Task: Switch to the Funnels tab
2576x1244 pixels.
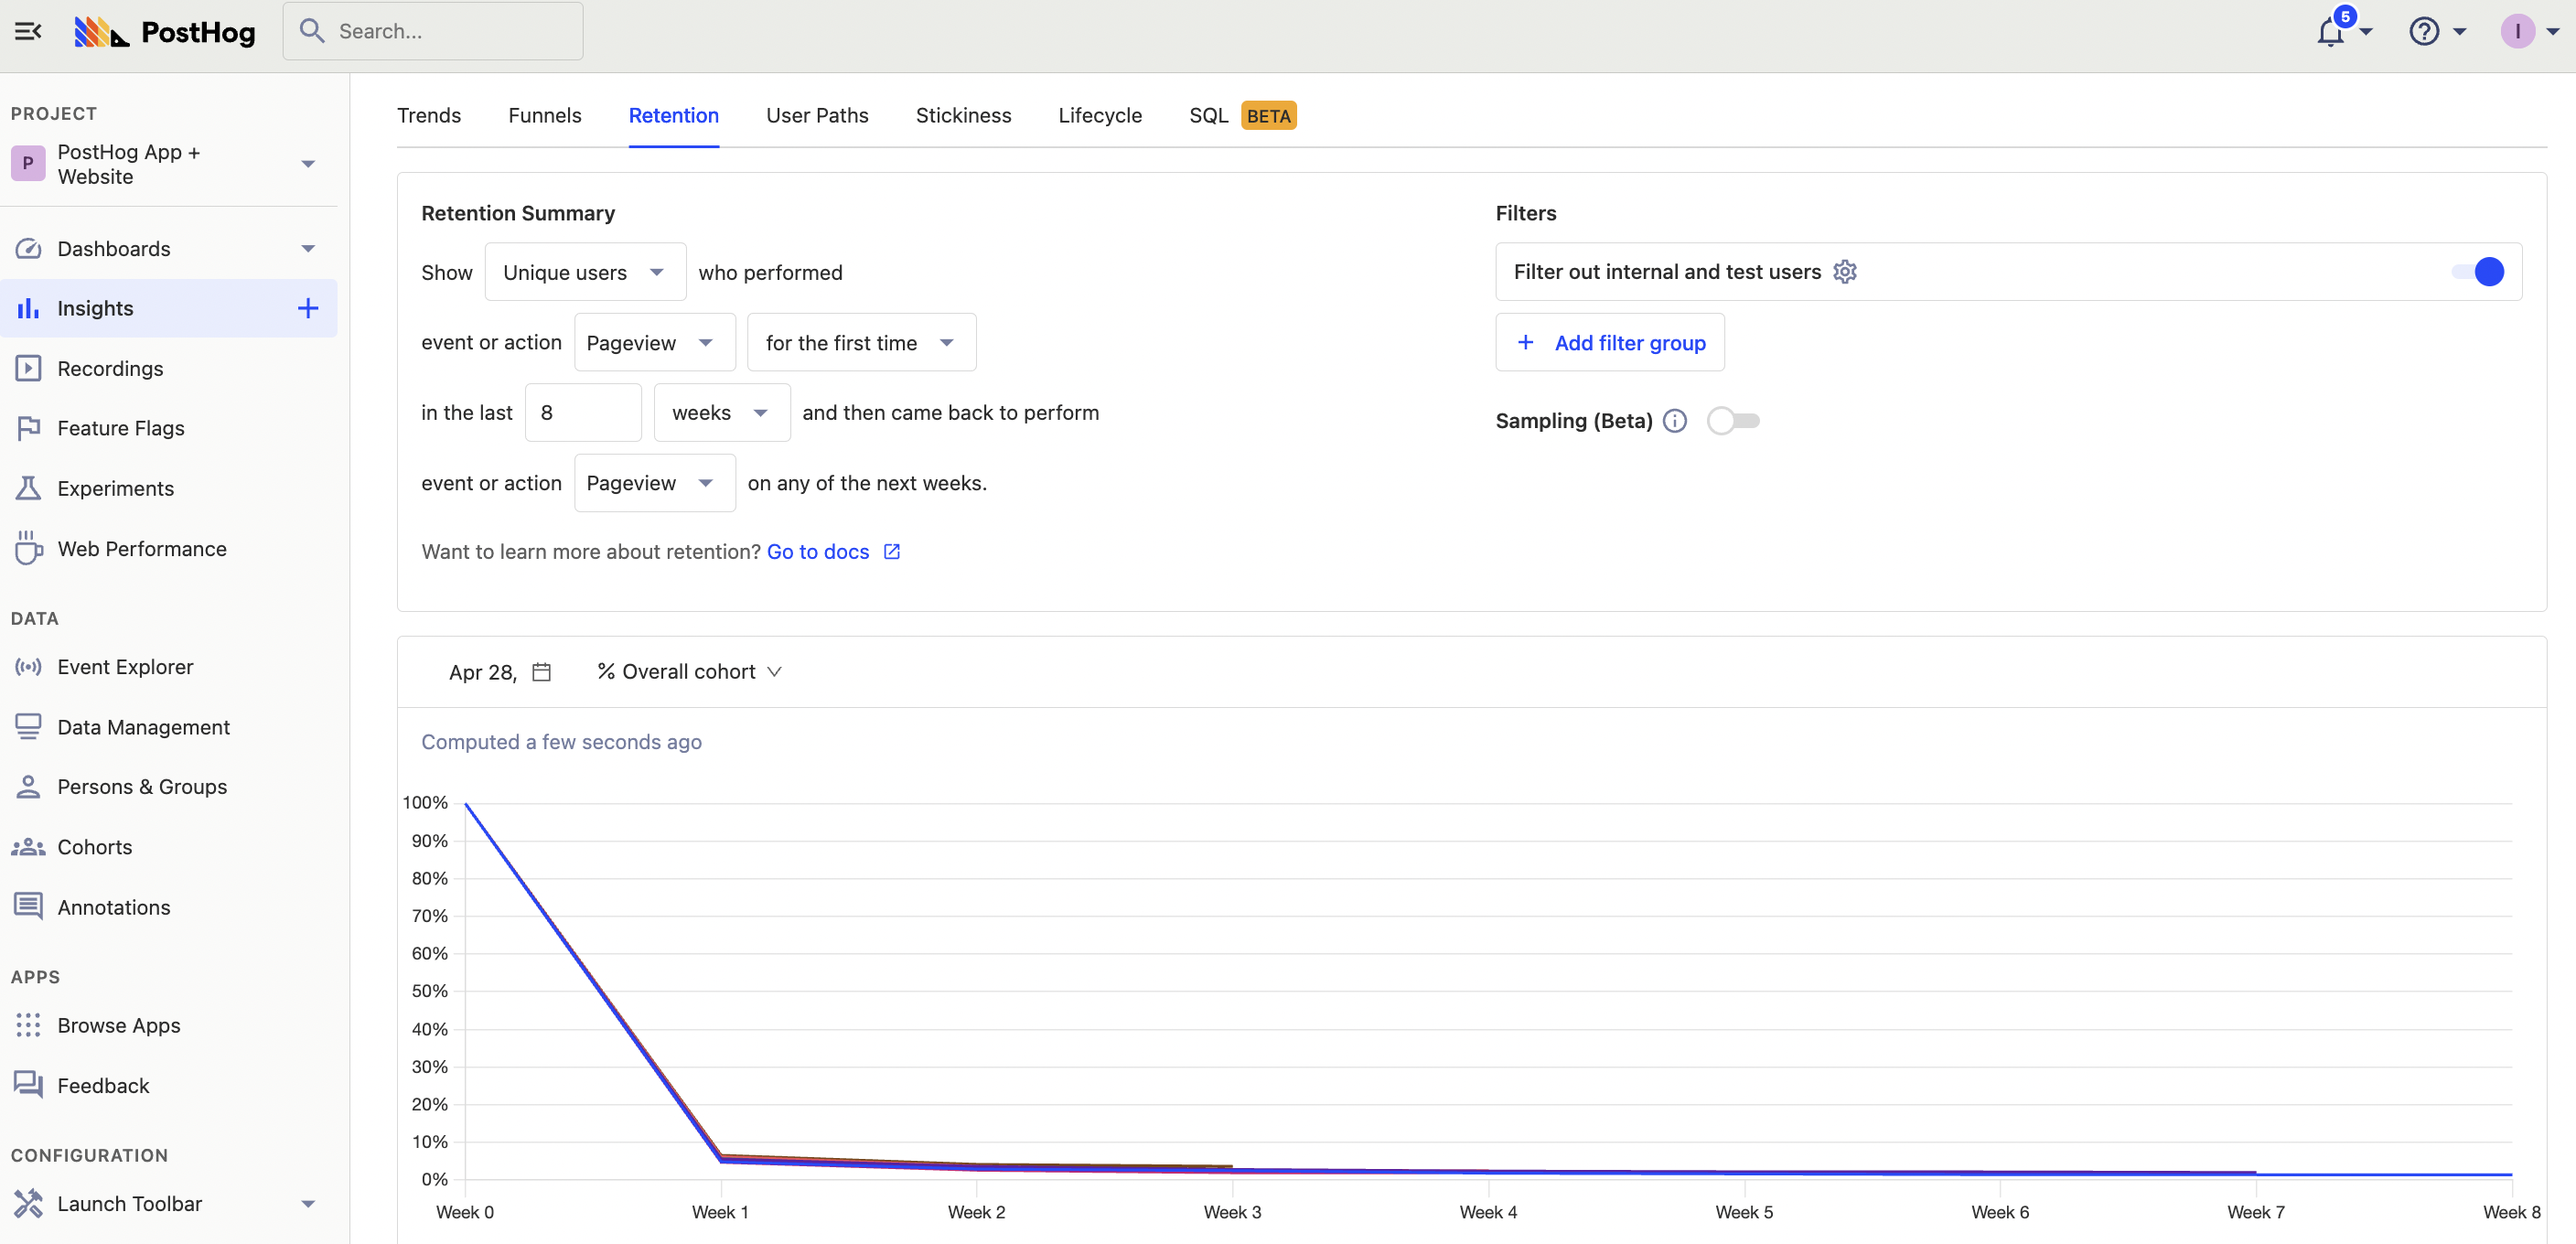Action: point(544,115)
